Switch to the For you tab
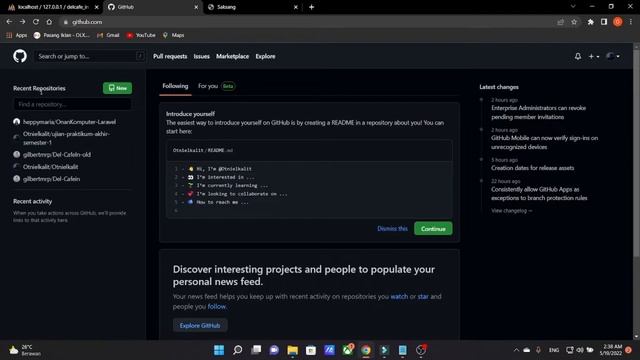The image size is (640, 360). click(216, 86)
